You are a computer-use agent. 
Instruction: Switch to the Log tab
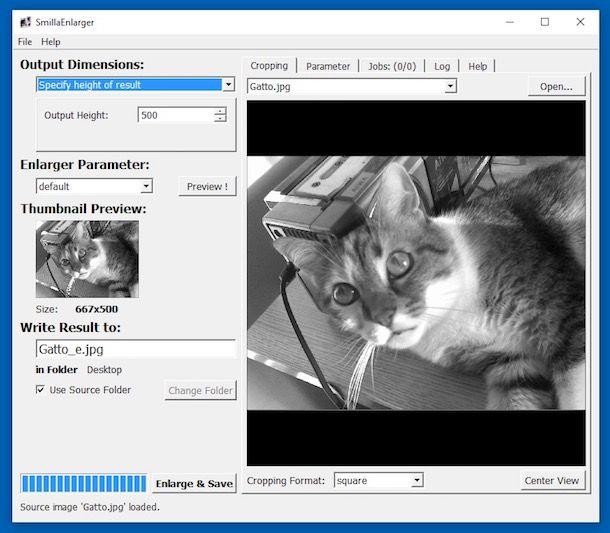pyautogui.click(x=442, y=66)
